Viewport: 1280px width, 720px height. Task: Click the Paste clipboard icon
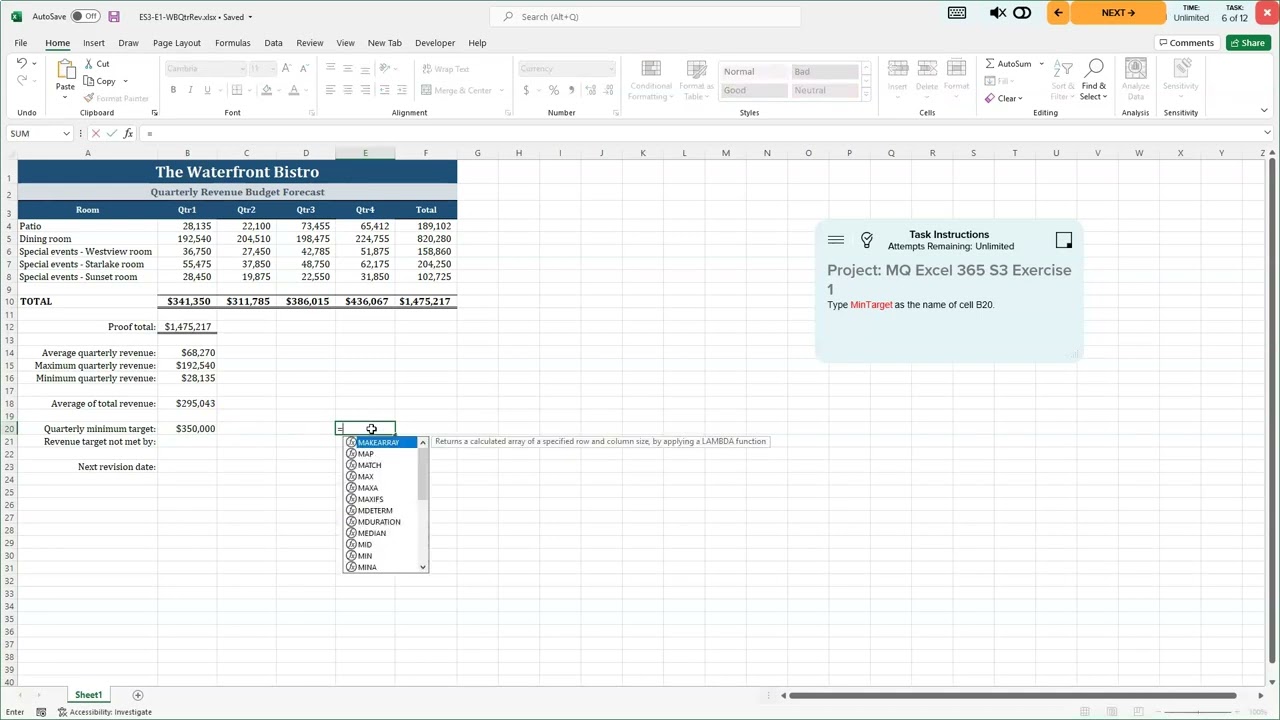click(65, 69)
